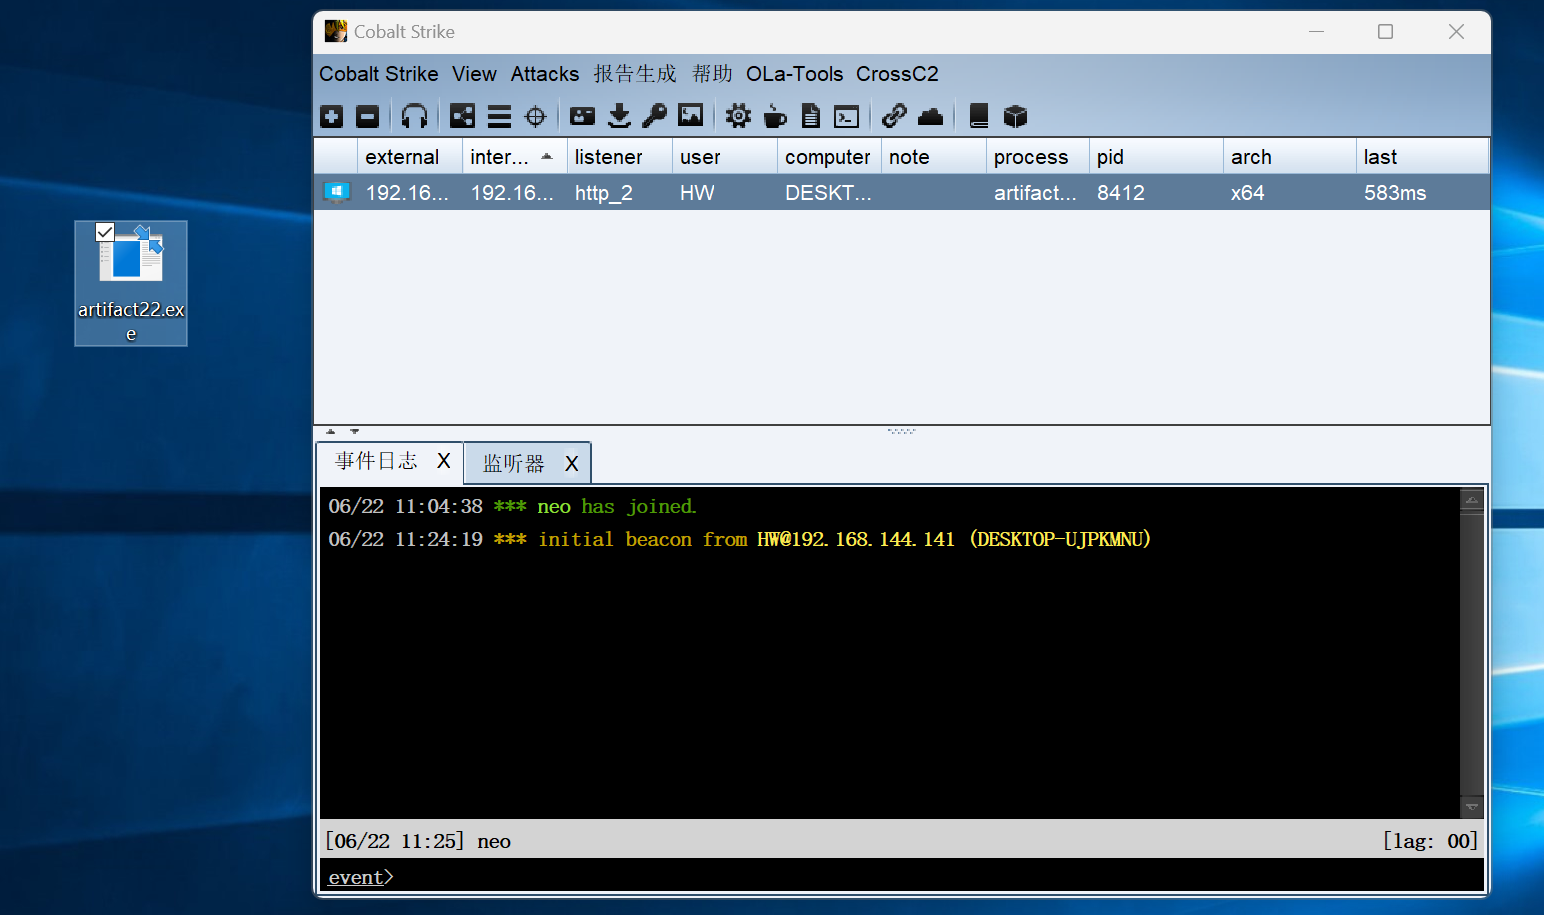1544x915 pixels.
Task: Click the coffee cup Java payload icon
Action: (774, 117)
